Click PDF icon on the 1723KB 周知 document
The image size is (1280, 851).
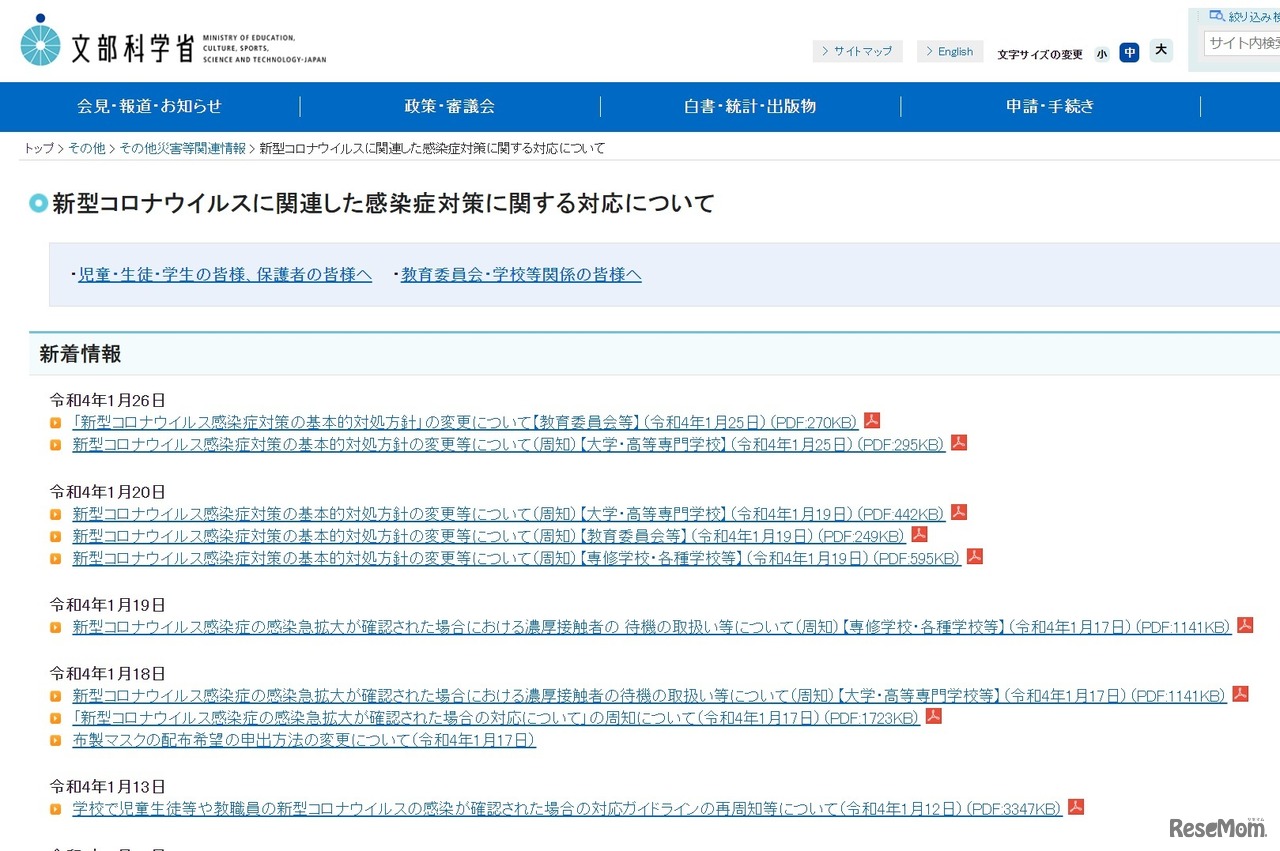[932, 717]
